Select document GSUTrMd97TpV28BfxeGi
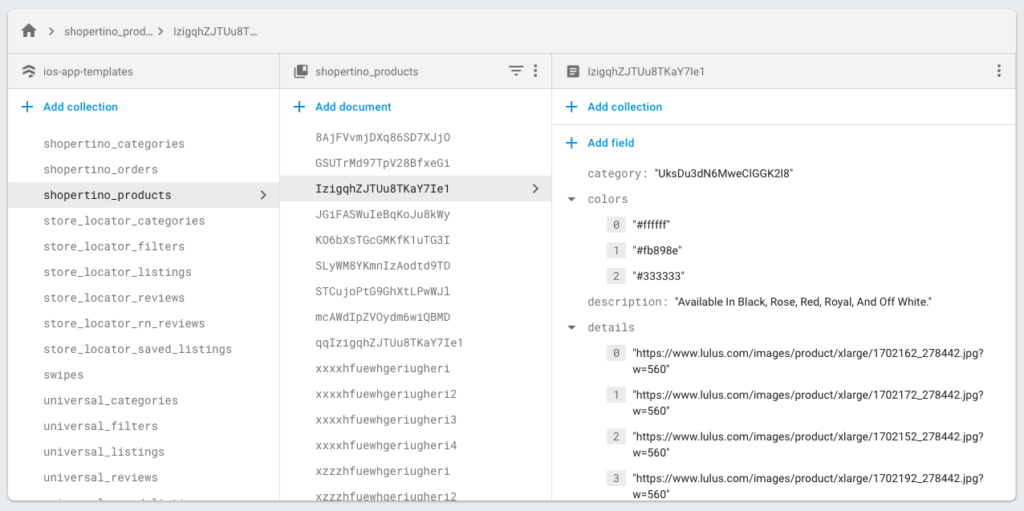1024x511 pixels. 382,163
